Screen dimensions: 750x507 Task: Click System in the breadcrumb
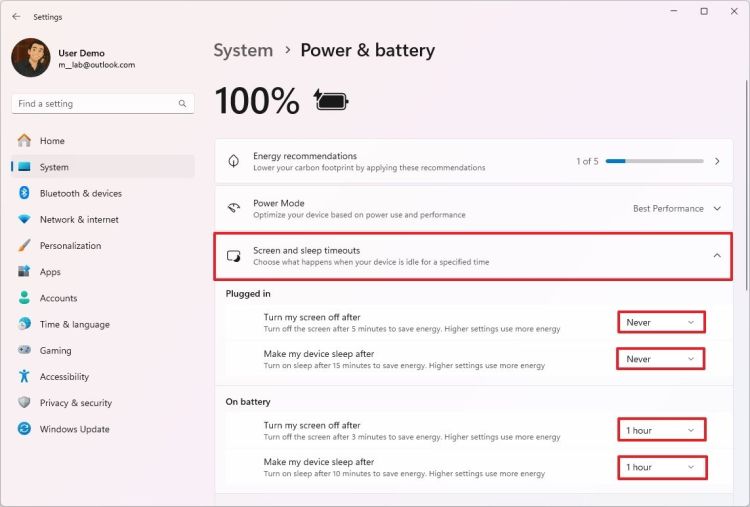pos(243,50)
